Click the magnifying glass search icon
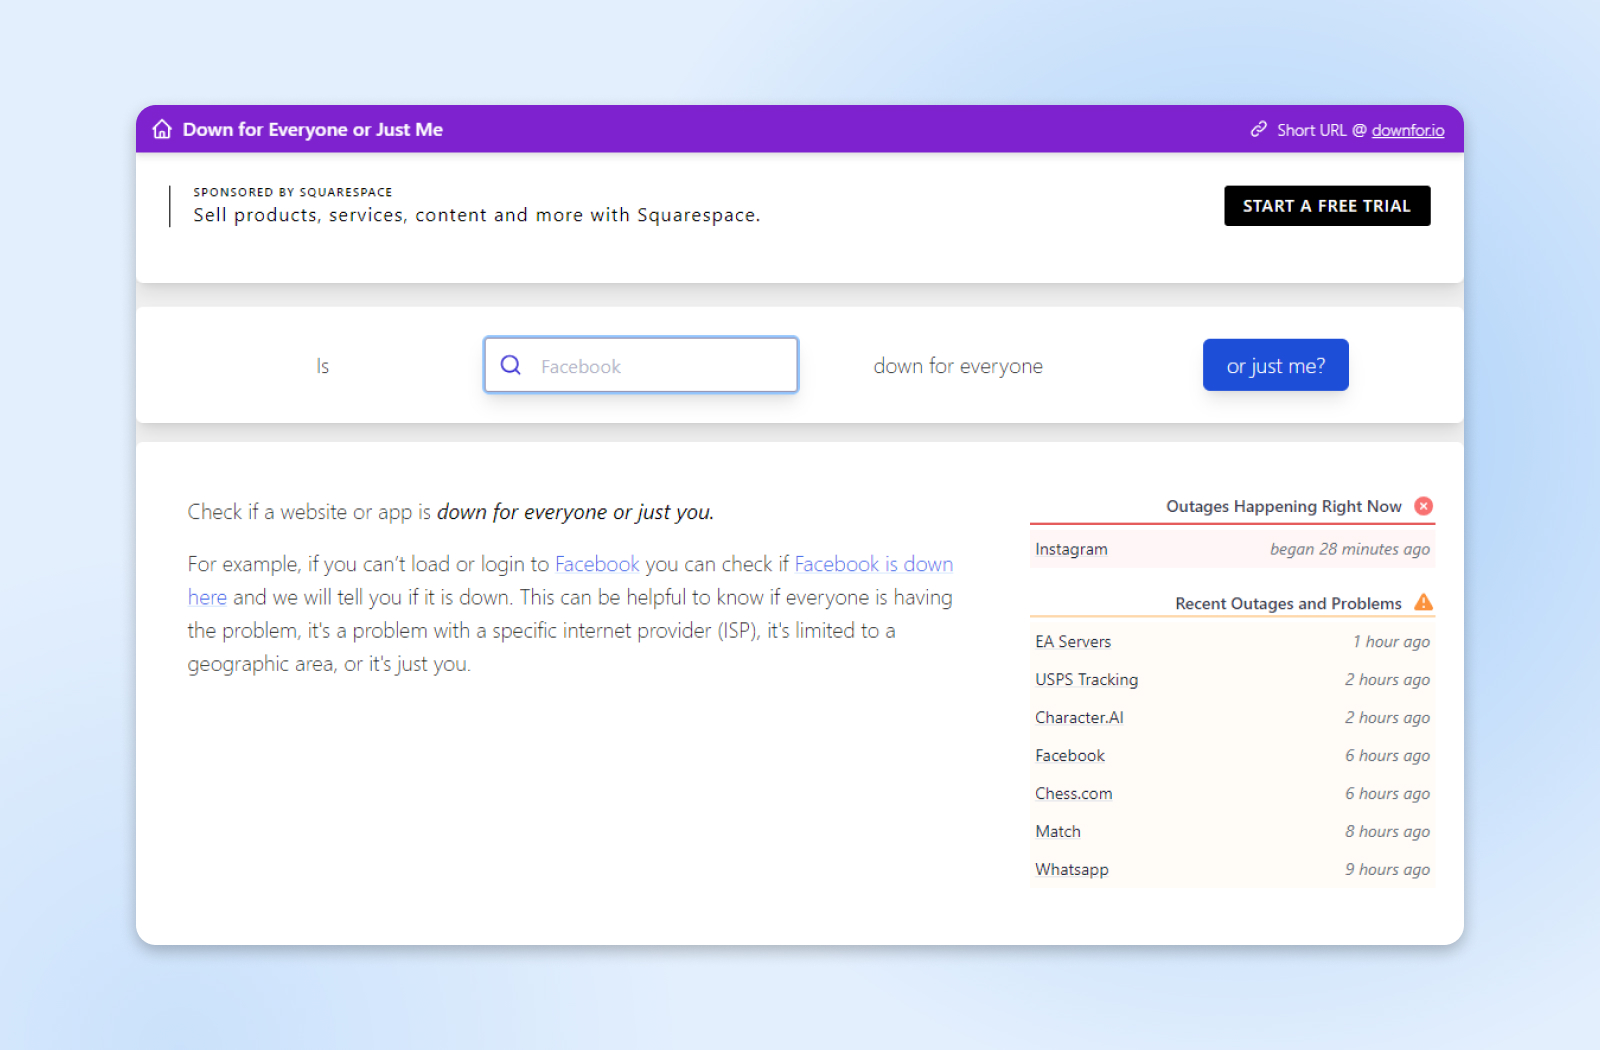 511,365
